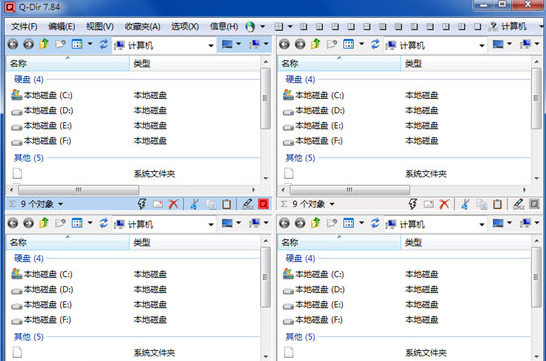Viewport: 546px width, 361px height.
Task: Open the 视图(V) menu
Action: click(x=100, y=26)
